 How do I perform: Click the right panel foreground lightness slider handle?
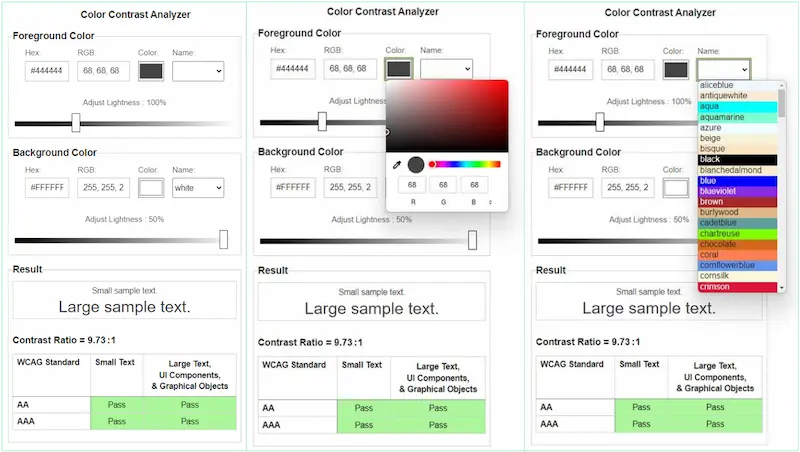coord(601,122)
